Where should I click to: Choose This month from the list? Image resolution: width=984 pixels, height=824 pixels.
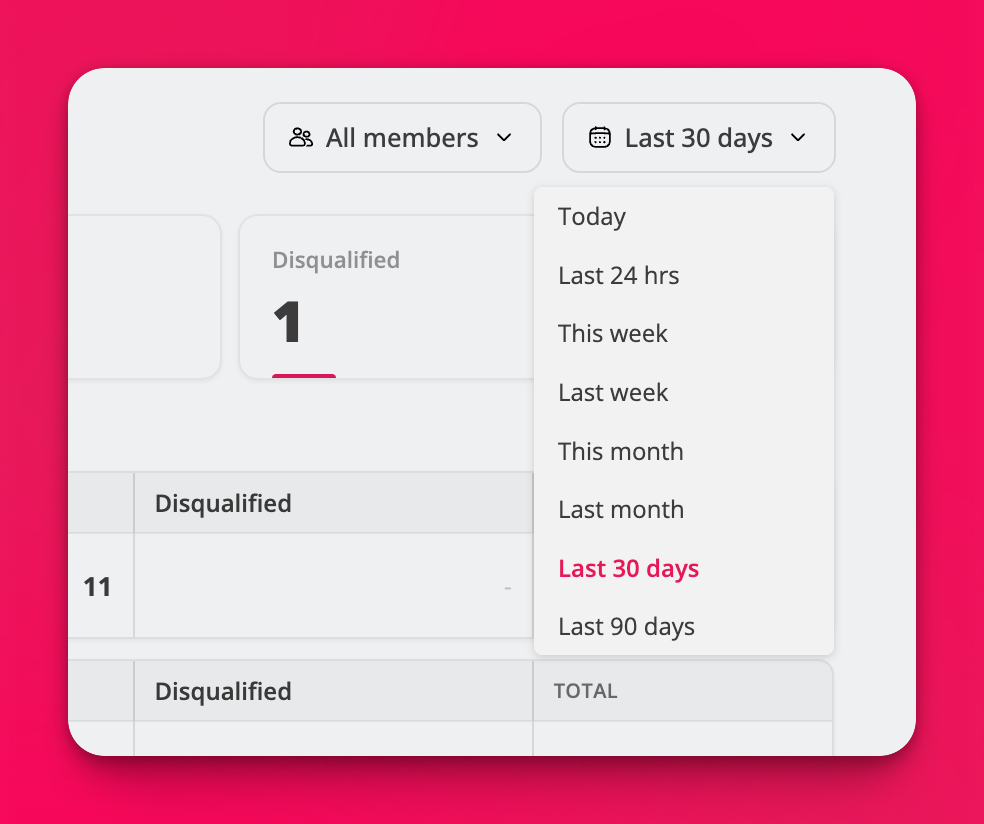point(621,451)
